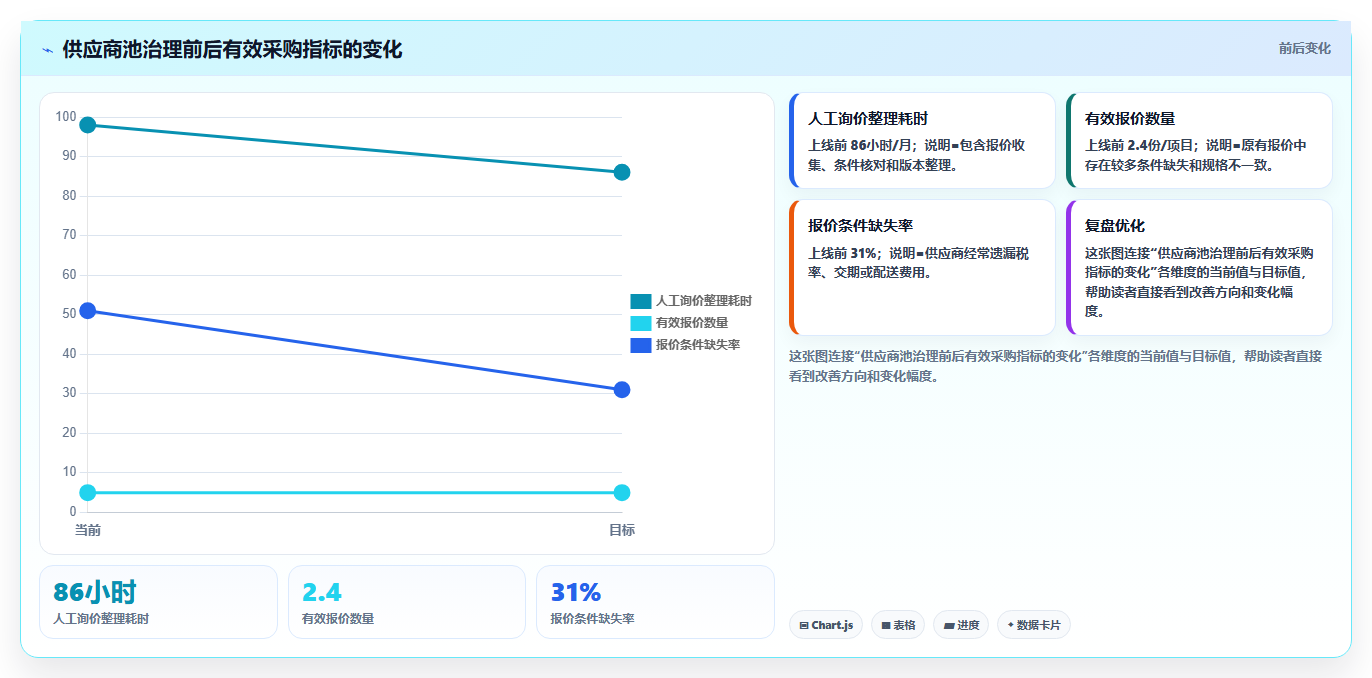The image size is (1372, 678).
Task: Click the 前后变化 label in header
Action: (x=1304, y=48)
